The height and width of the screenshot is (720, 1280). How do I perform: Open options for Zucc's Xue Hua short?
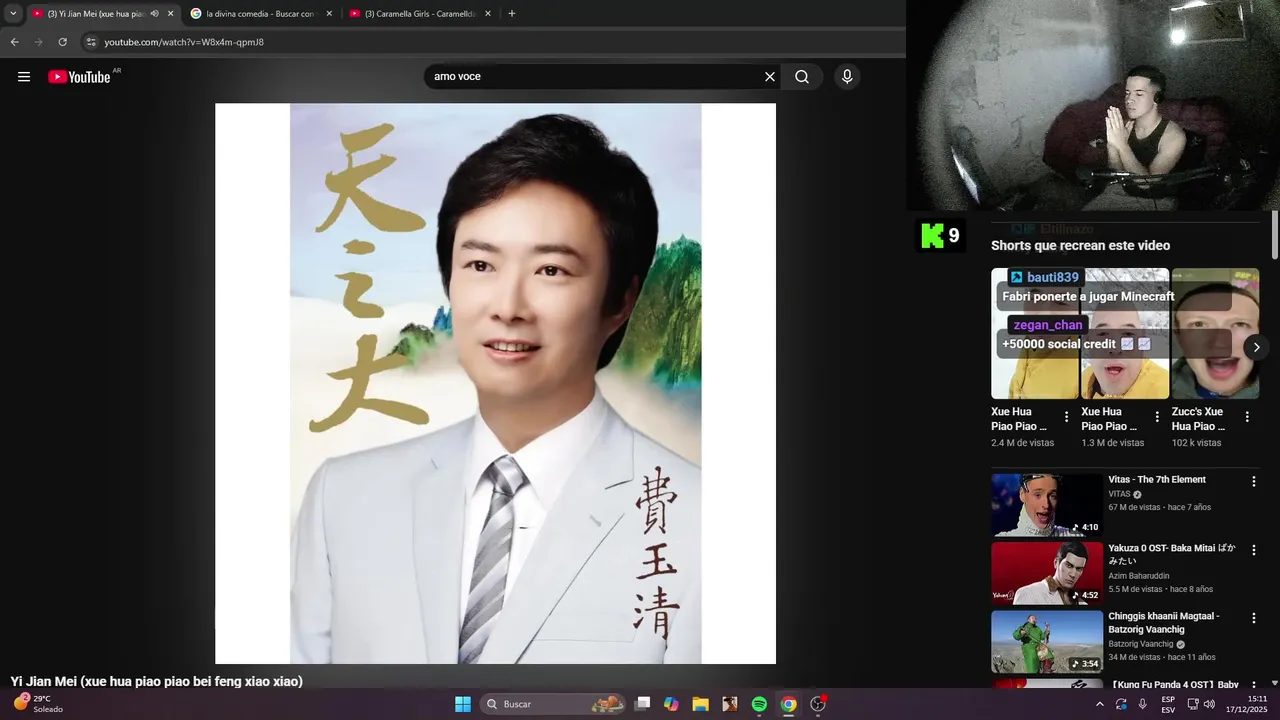click(1247, 417)
